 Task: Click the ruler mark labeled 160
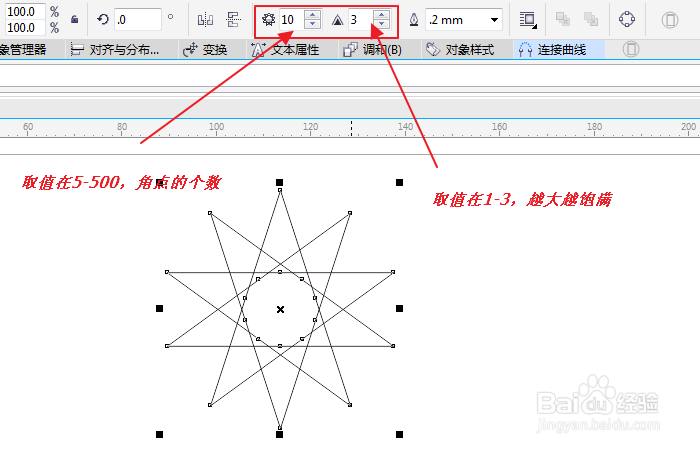499,127
